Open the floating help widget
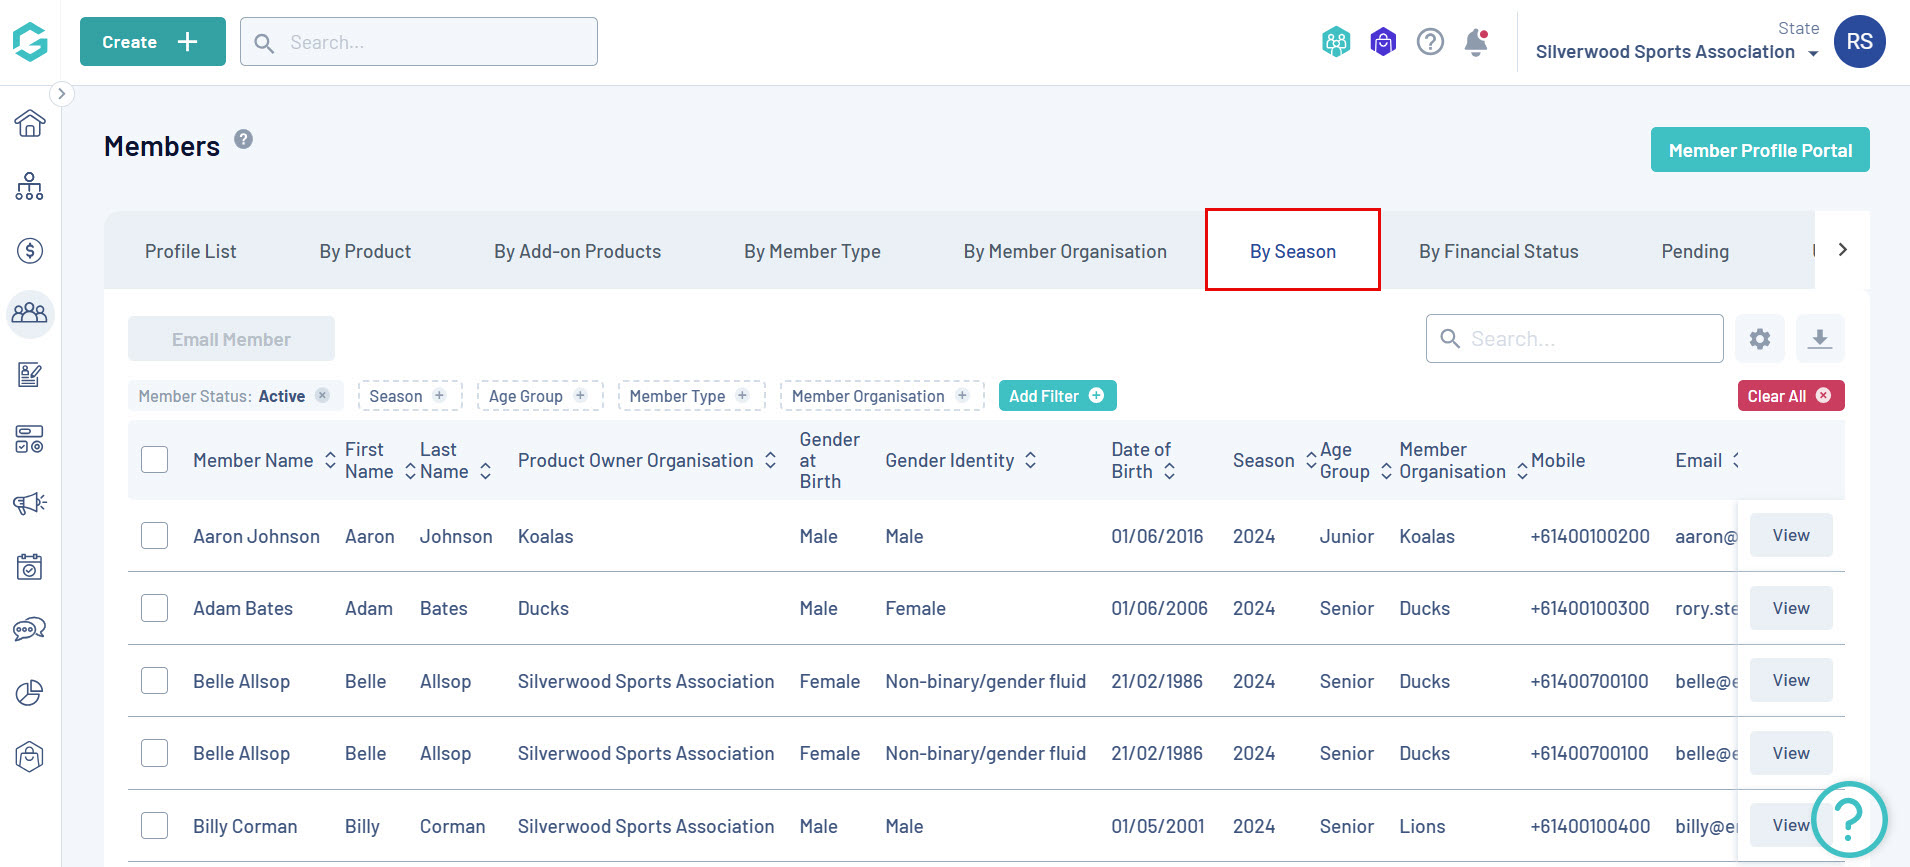Image resolution: width=1910 pixels, height=867 pixels. click(x=1849, y=819)
